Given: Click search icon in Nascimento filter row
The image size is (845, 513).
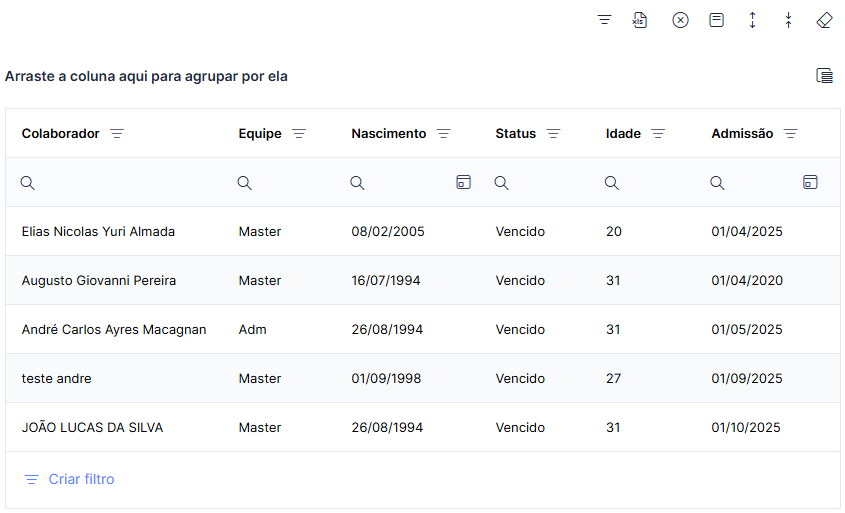Looking at the screenshot, I should 357,183.
